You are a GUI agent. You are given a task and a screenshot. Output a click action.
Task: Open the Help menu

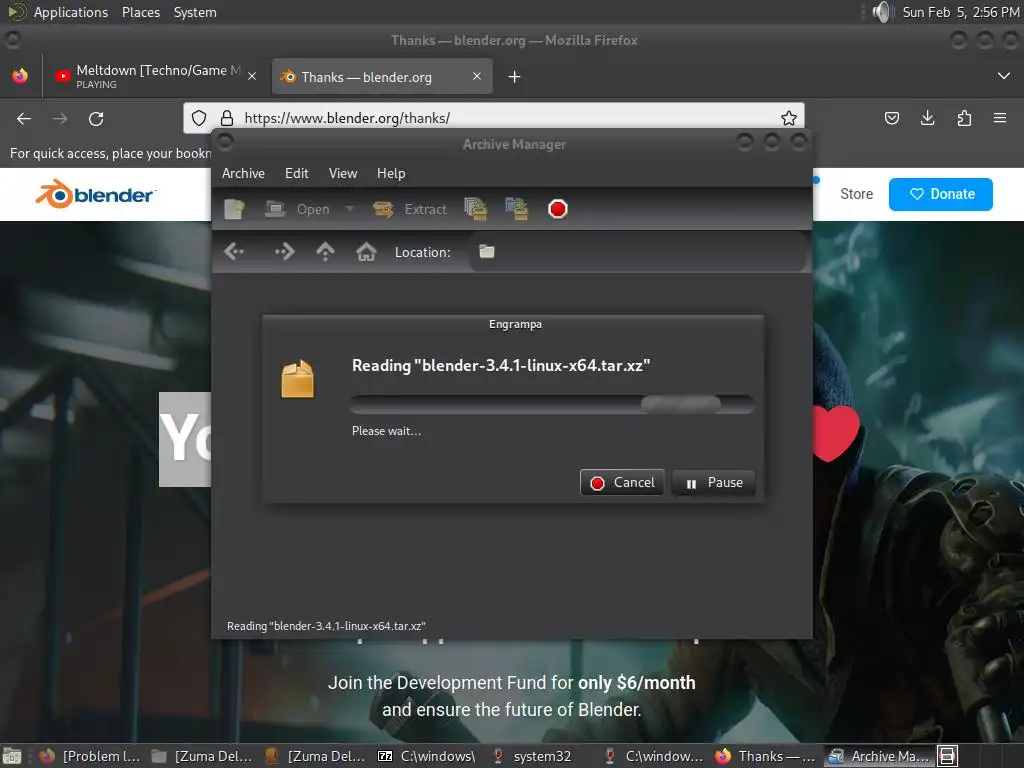[391, 173]
